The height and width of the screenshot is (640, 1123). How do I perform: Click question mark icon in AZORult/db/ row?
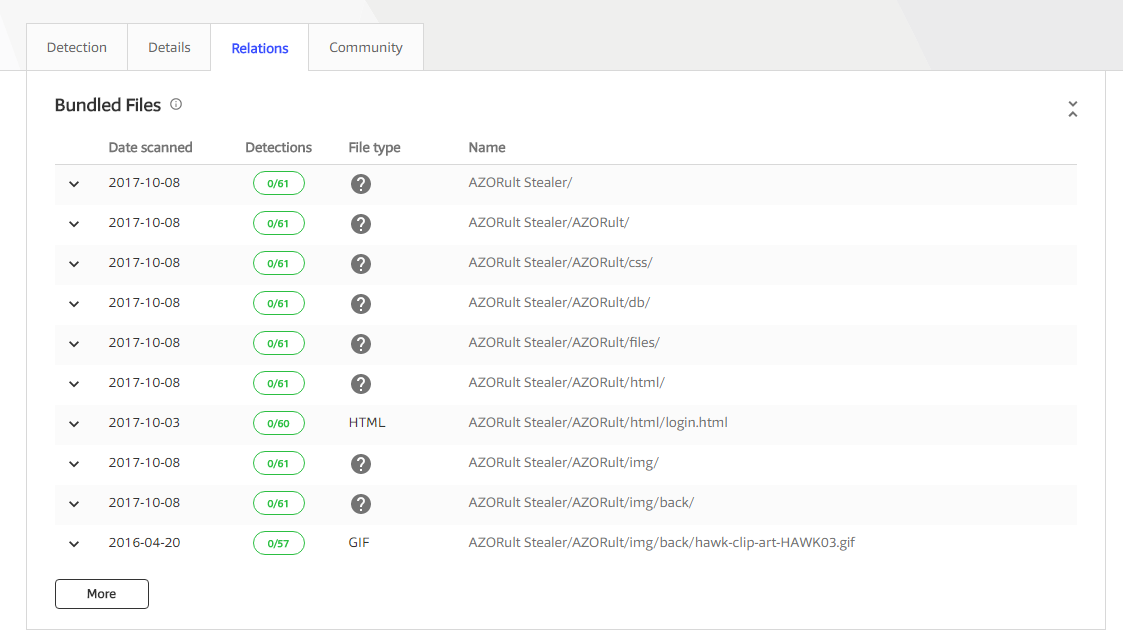pyautogui.click(x=361, y=304)
